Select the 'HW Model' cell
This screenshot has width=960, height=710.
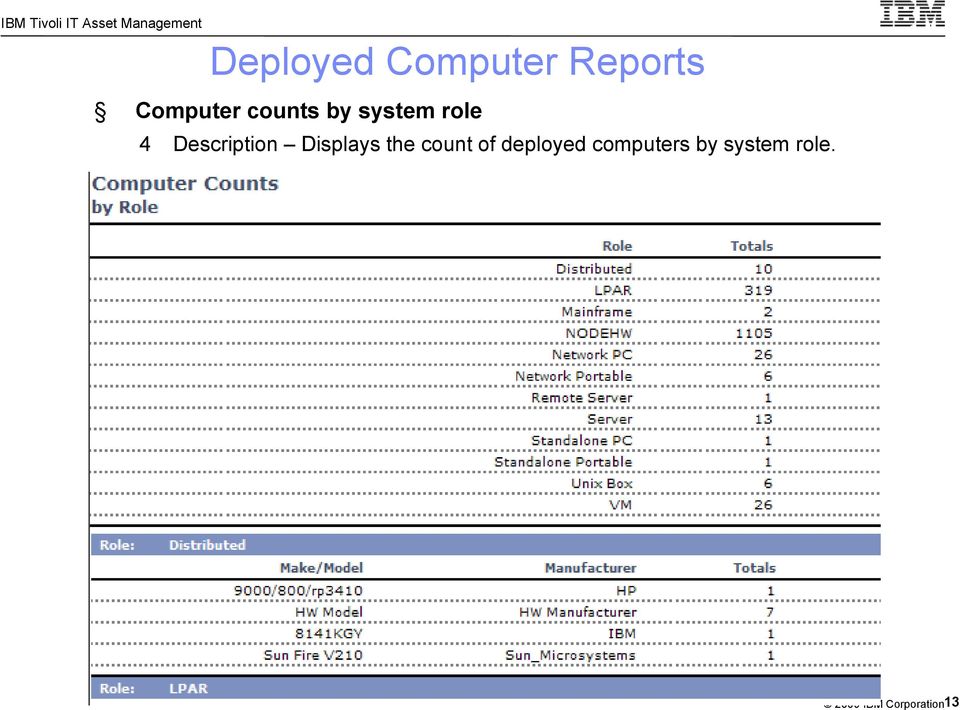pyautogui.click(x=329, y=613)
